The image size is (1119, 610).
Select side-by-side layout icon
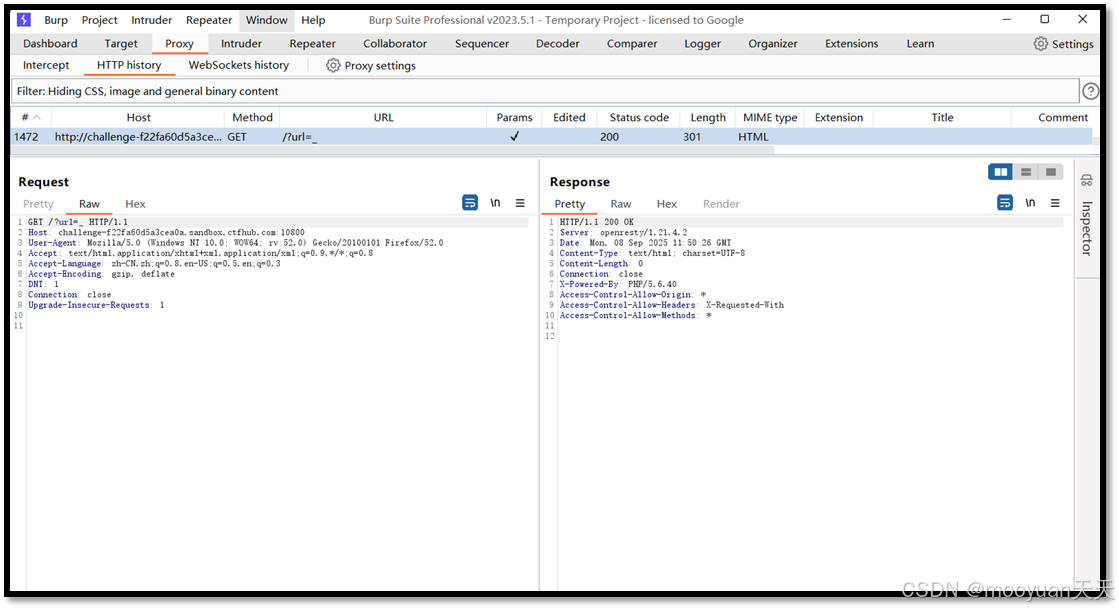click(x=1001, y=171)
